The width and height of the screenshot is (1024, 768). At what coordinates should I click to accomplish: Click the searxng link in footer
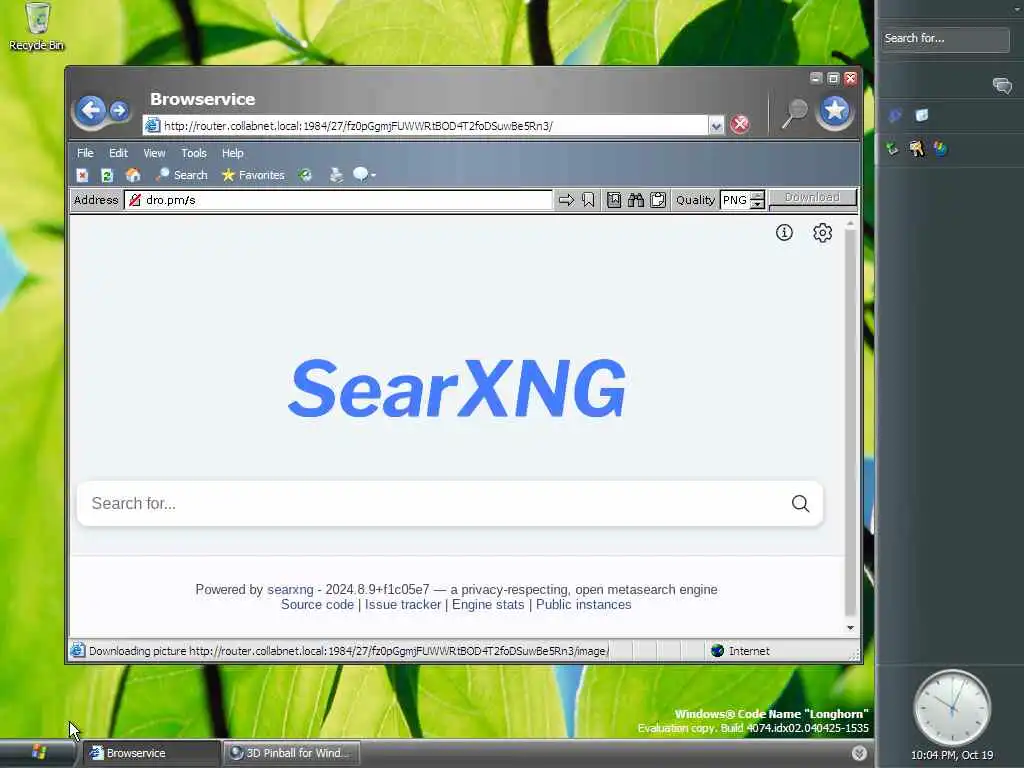pyautogui.click(x=290, y=590)
